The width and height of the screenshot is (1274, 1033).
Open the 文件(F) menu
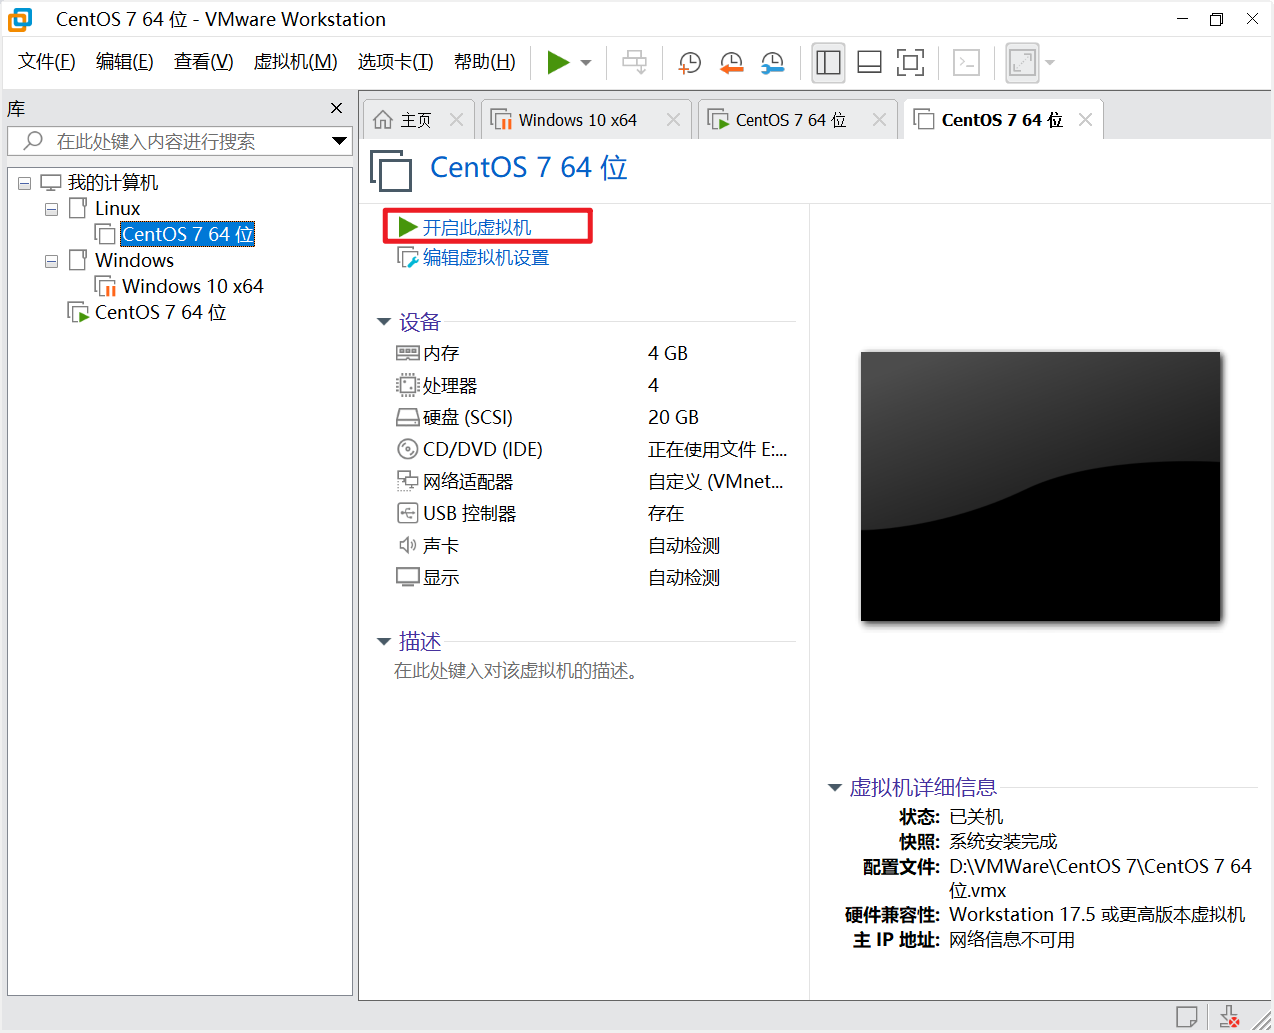(46, 62)
